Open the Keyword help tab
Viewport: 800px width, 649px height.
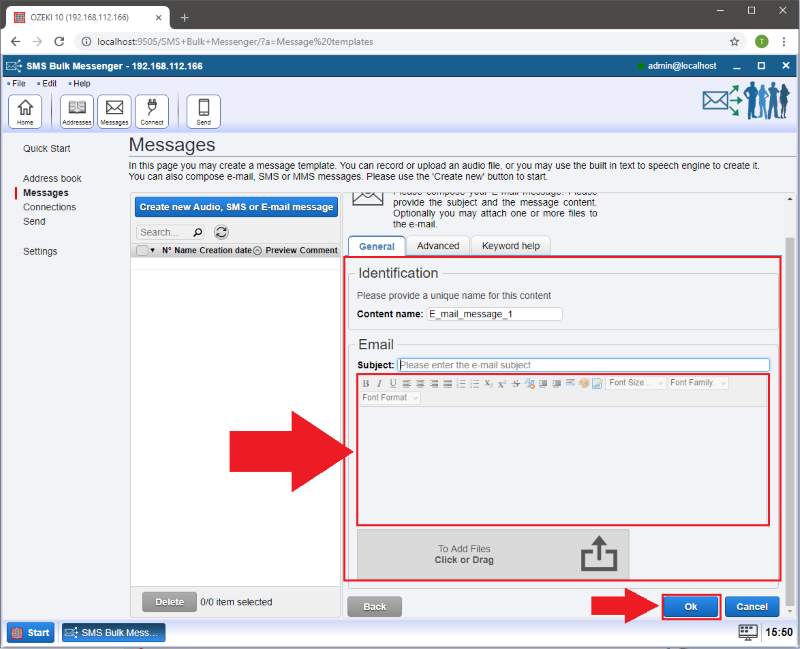point(511,246)
